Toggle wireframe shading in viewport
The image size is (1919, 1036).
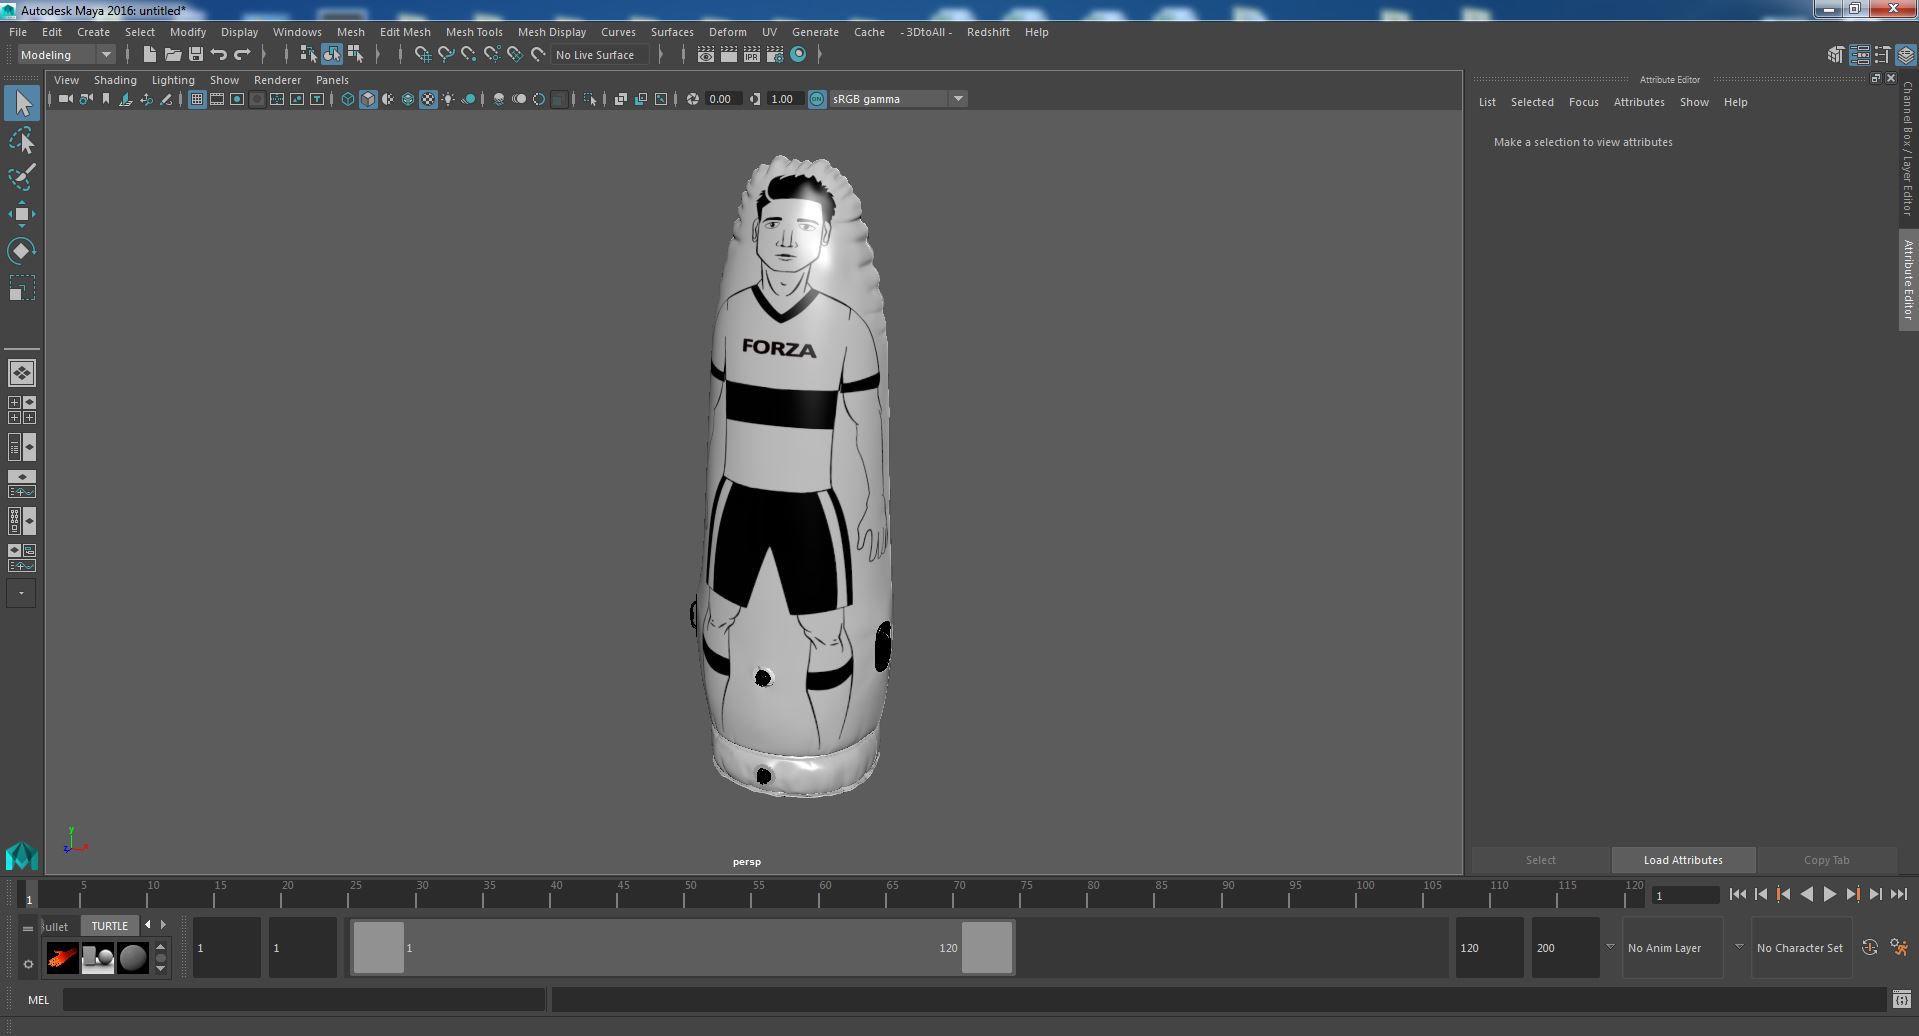348,99
